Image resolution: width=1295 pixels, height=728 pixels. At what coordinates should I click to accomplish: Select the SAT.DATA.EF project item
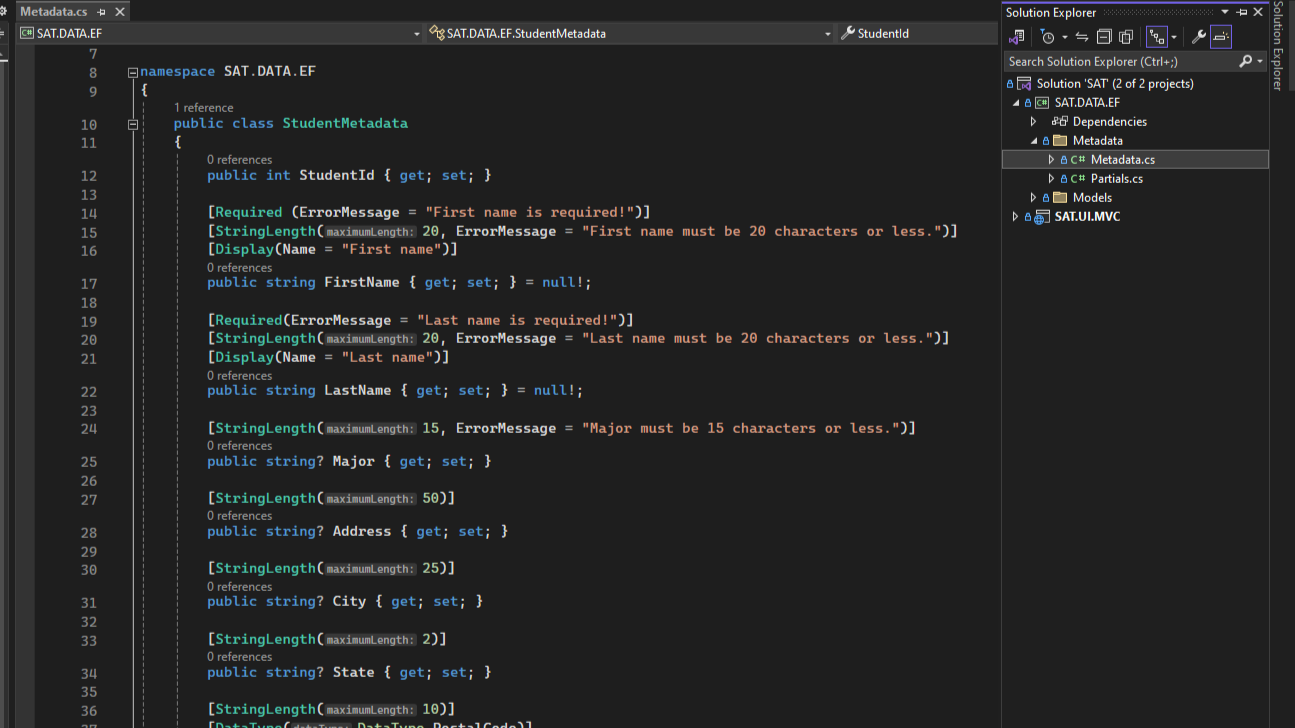click(x=1087, y=102)
